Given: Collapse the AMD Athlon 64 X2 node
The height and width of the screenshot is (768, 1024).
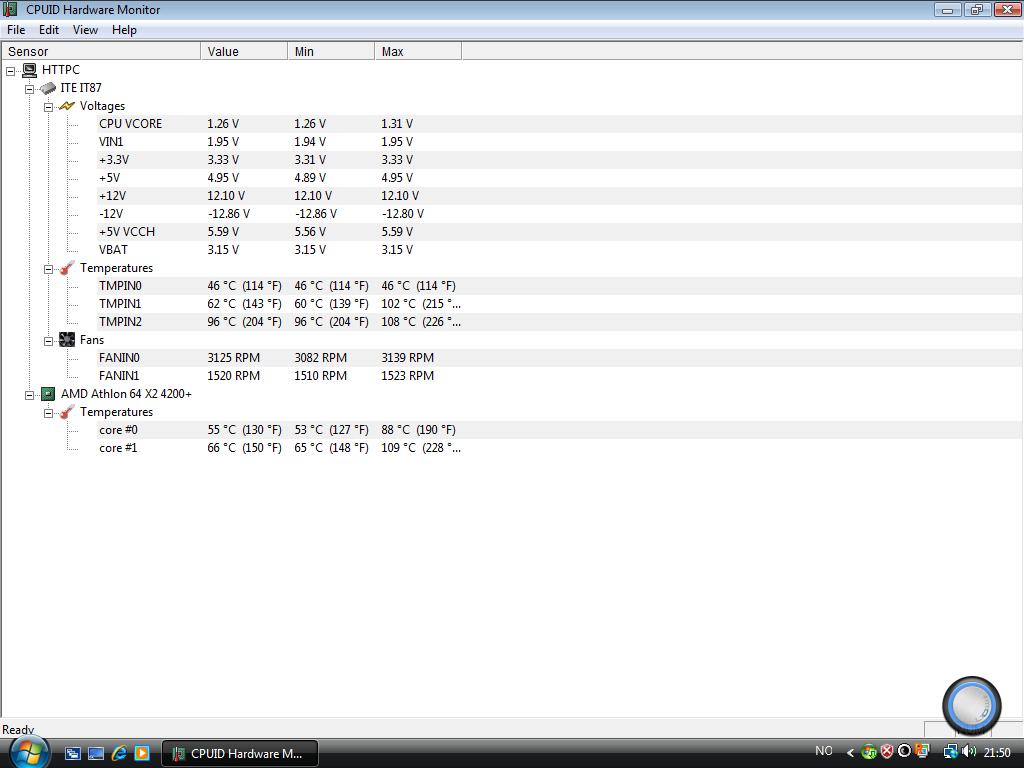Looking at the screenshot, I should coord(30,394).
